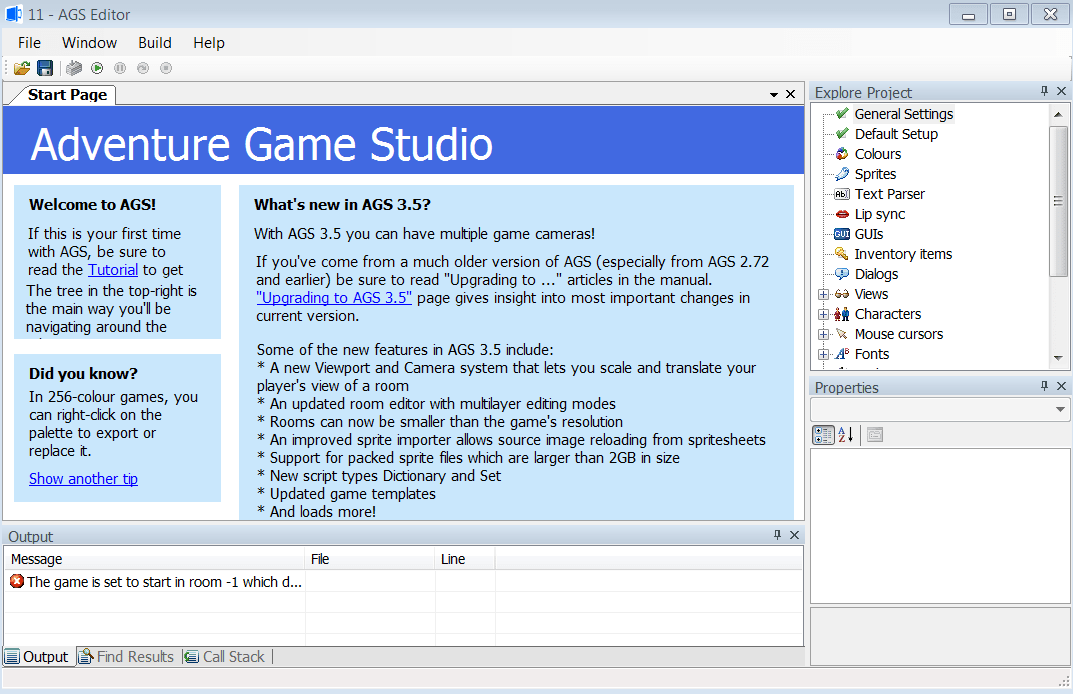Open the Properties object dropdown
Image resolution: width=1073 pixels, height=694 pixels.
pyautogui.click(x=1060, y=409)
